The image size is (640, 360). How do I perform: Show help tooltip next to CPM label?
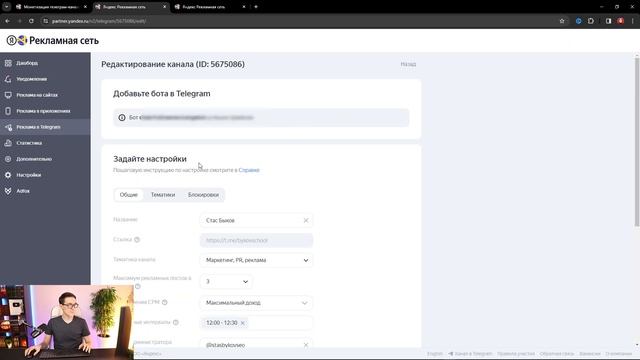[164, 302]
